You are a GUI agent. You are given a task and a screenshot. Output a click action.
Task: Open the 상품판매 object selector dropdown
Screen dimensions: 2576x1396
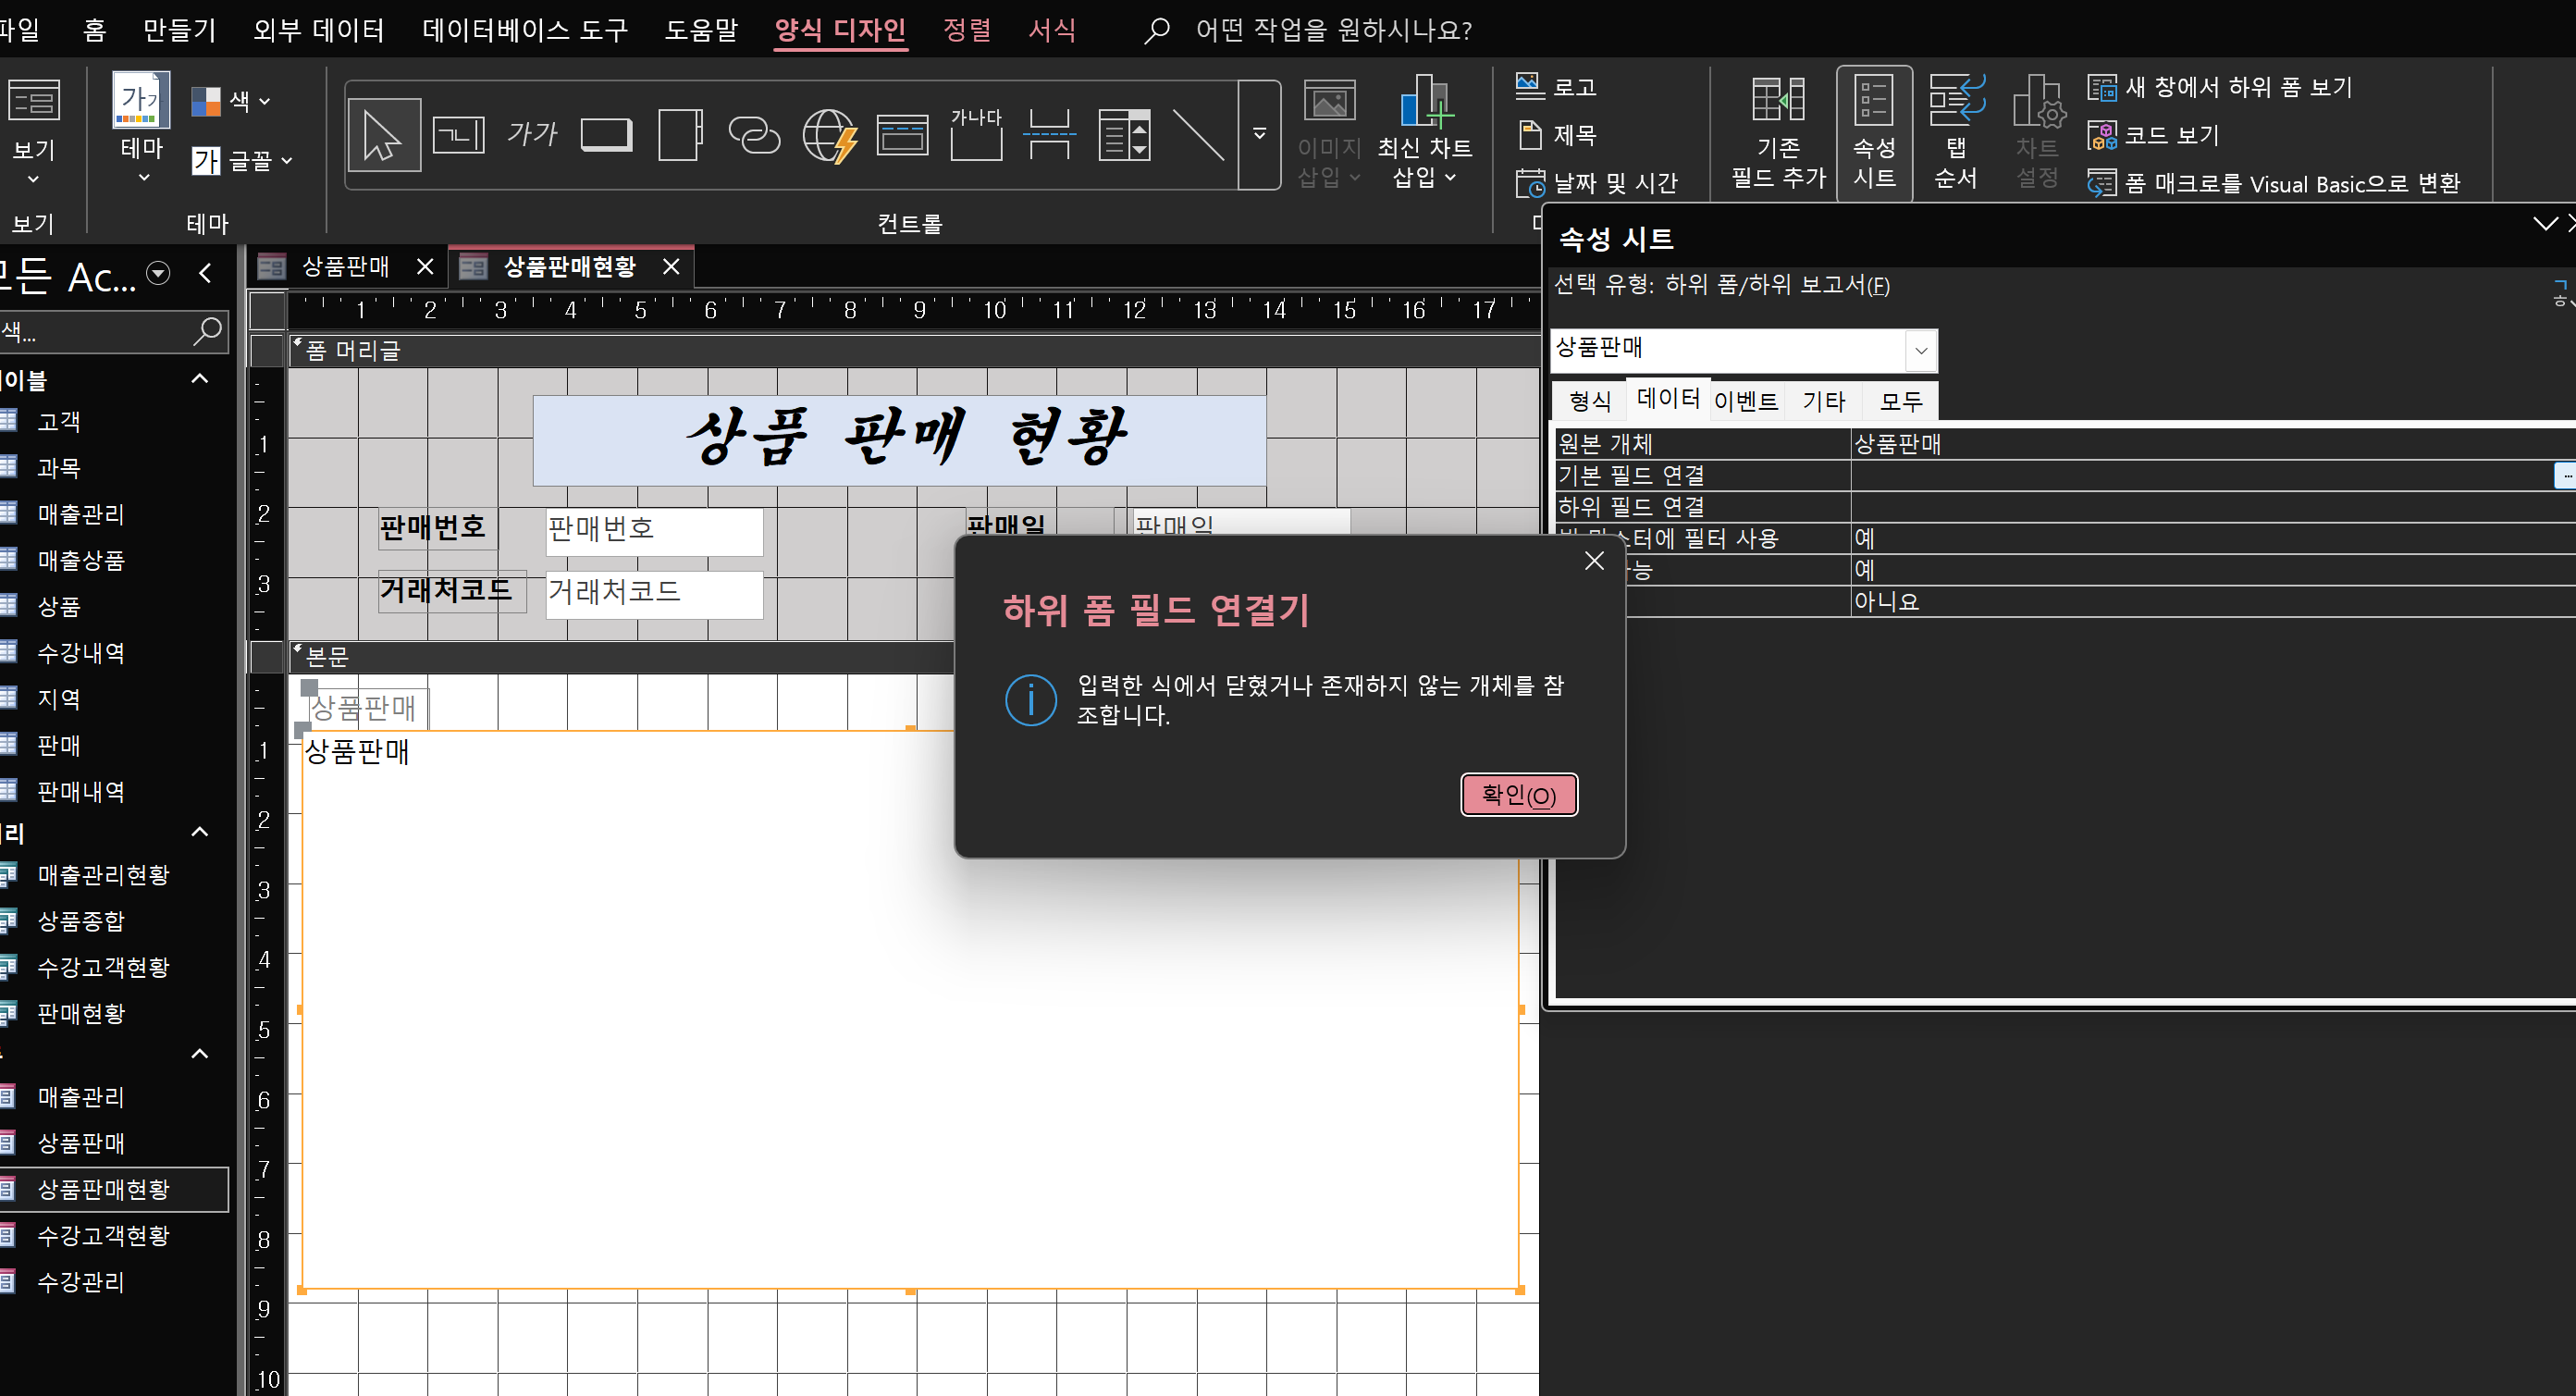(x=1920, y=350)
